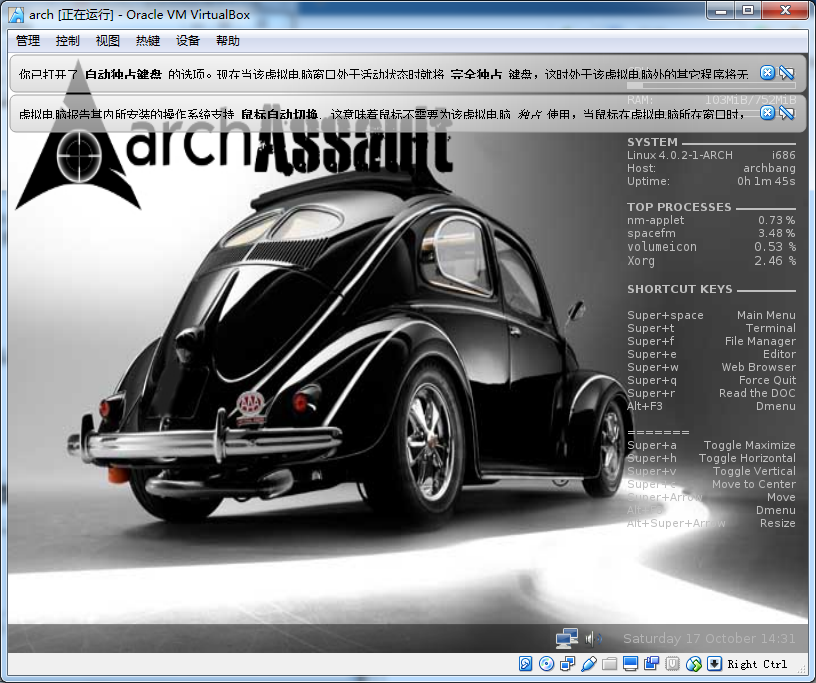The image size is (816, 683).
Task: Click the video capture status icon
Action: coord(652,664)
